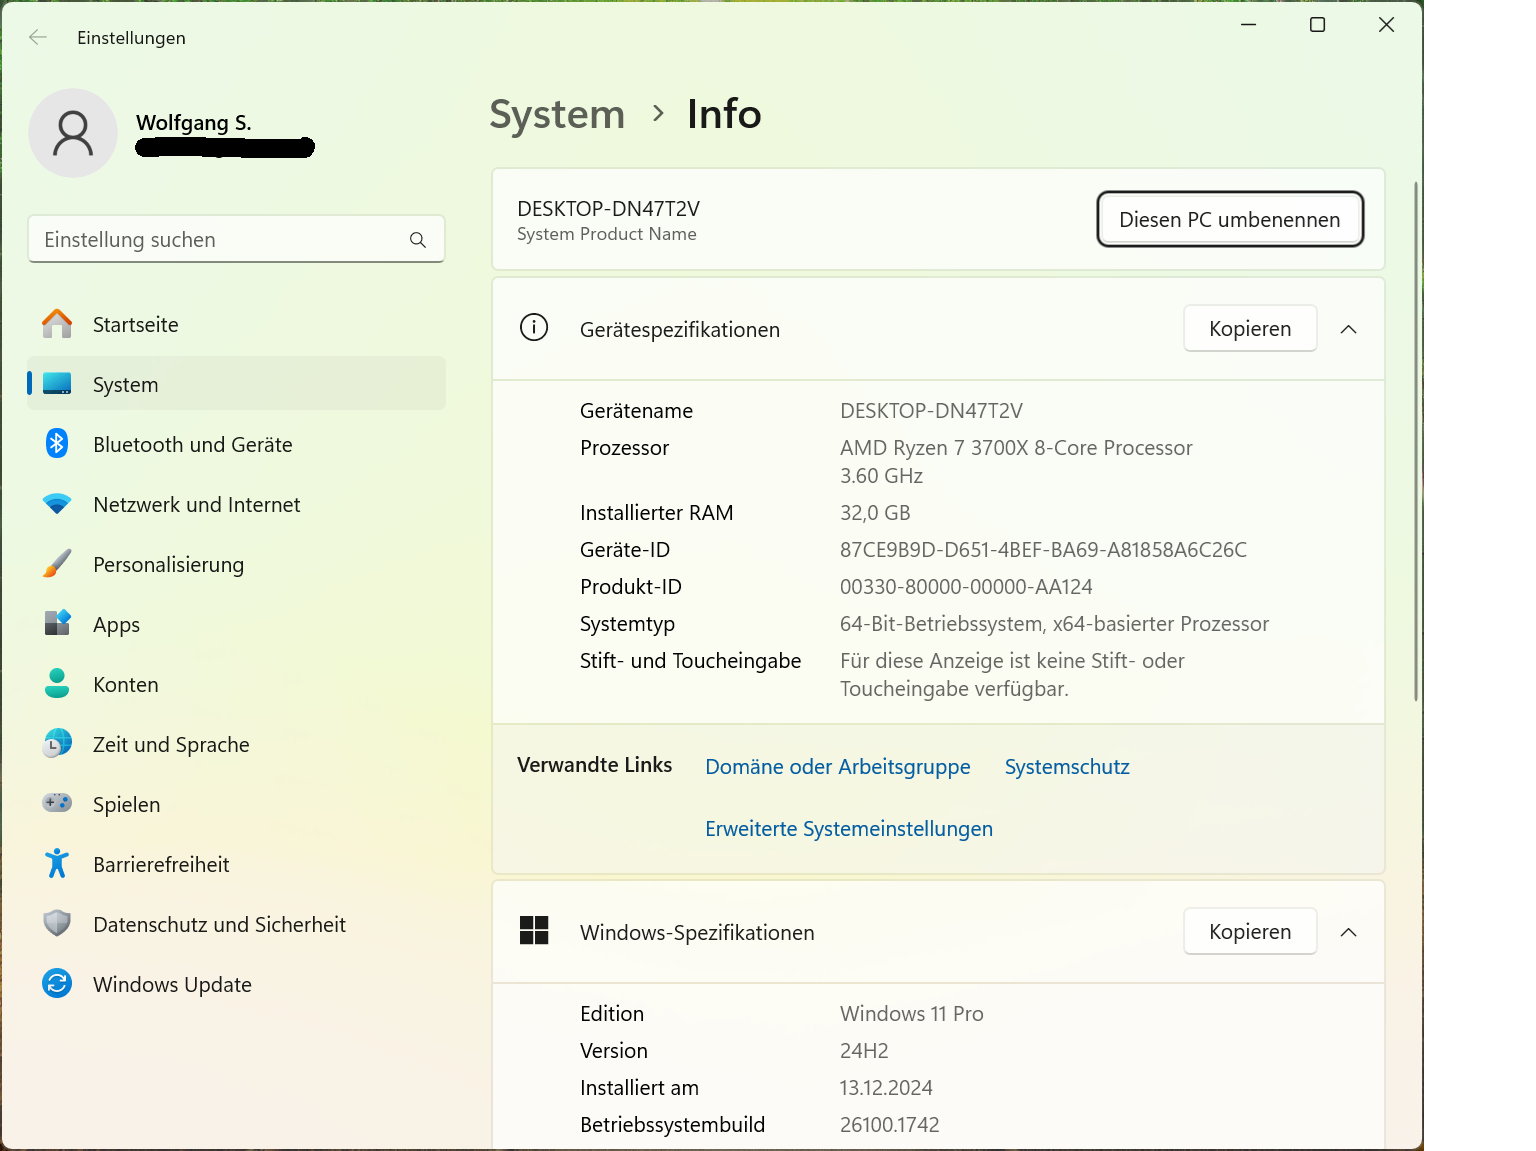Click the Barrierefreiheit accessibility icon
This screenshot has height=1151, width=1536.
click(x=57, y=863)
